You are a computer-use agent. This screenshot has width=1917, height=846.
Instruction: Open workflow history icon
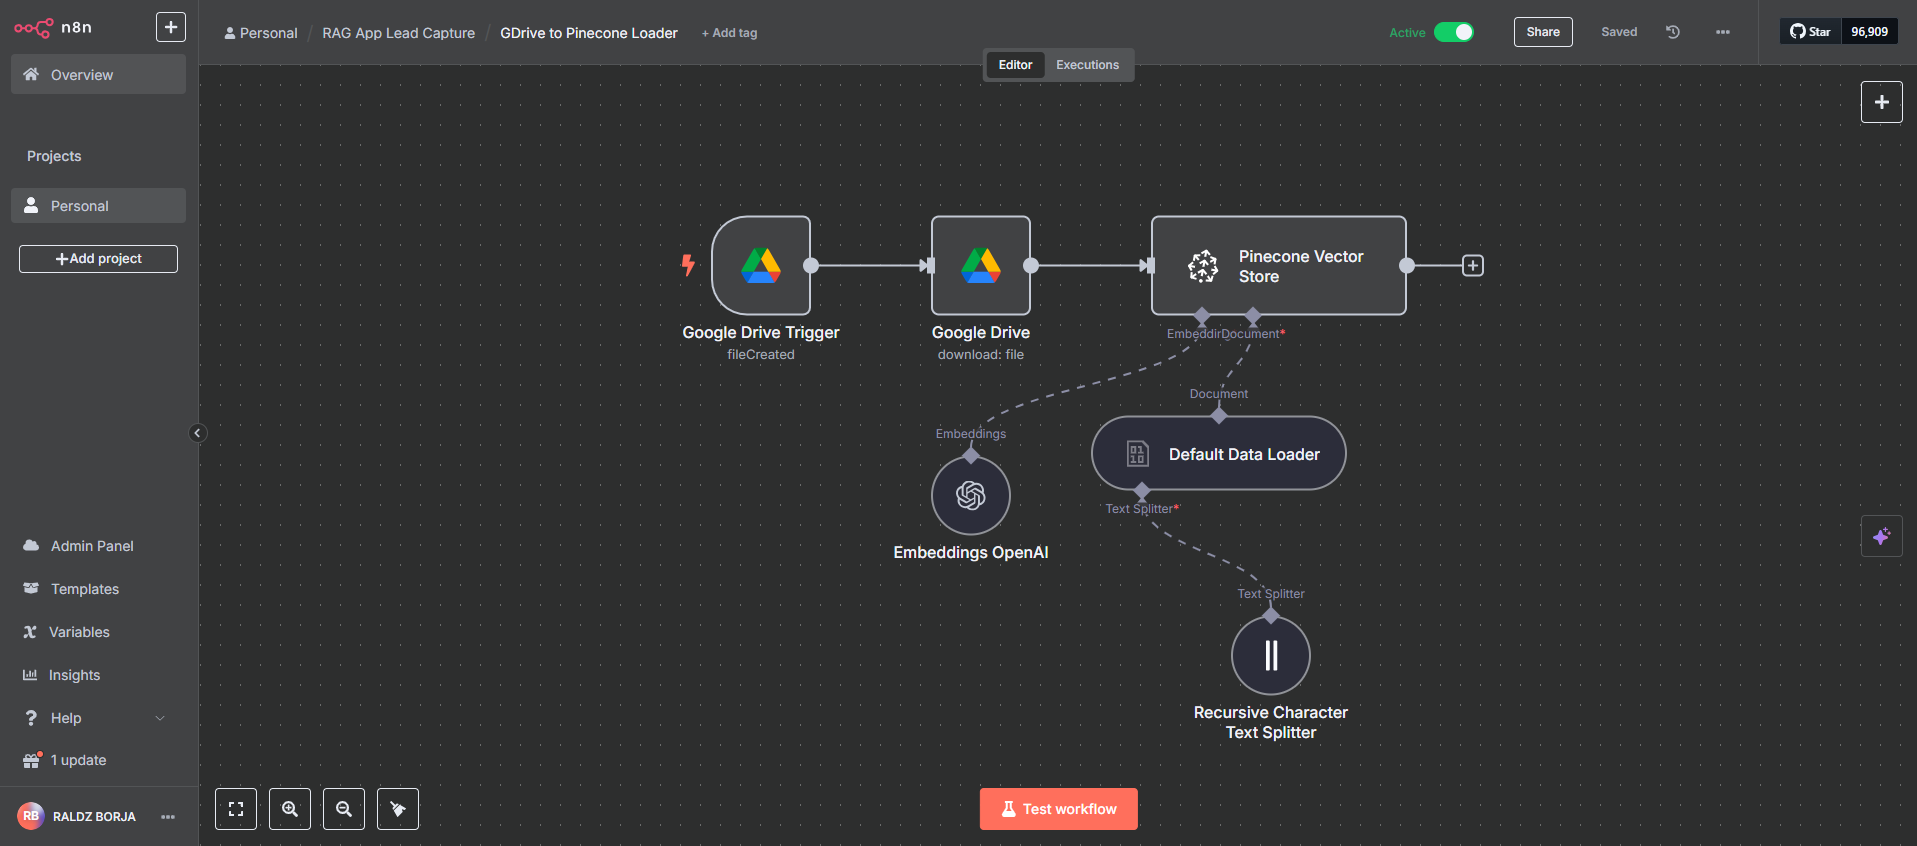pos(1673,32)
